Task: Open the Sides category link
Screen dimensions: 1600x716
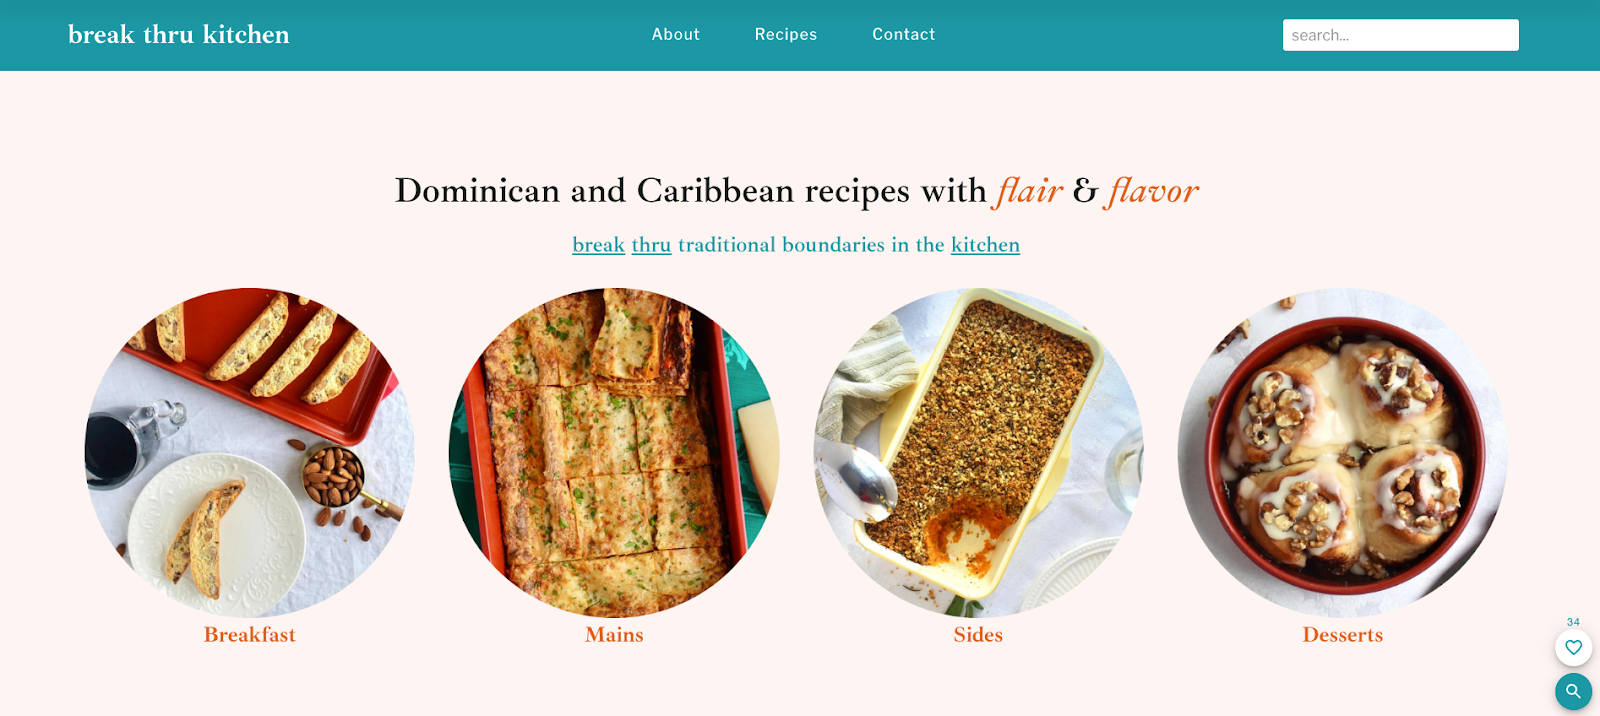Action: click(x=978, y=635)
